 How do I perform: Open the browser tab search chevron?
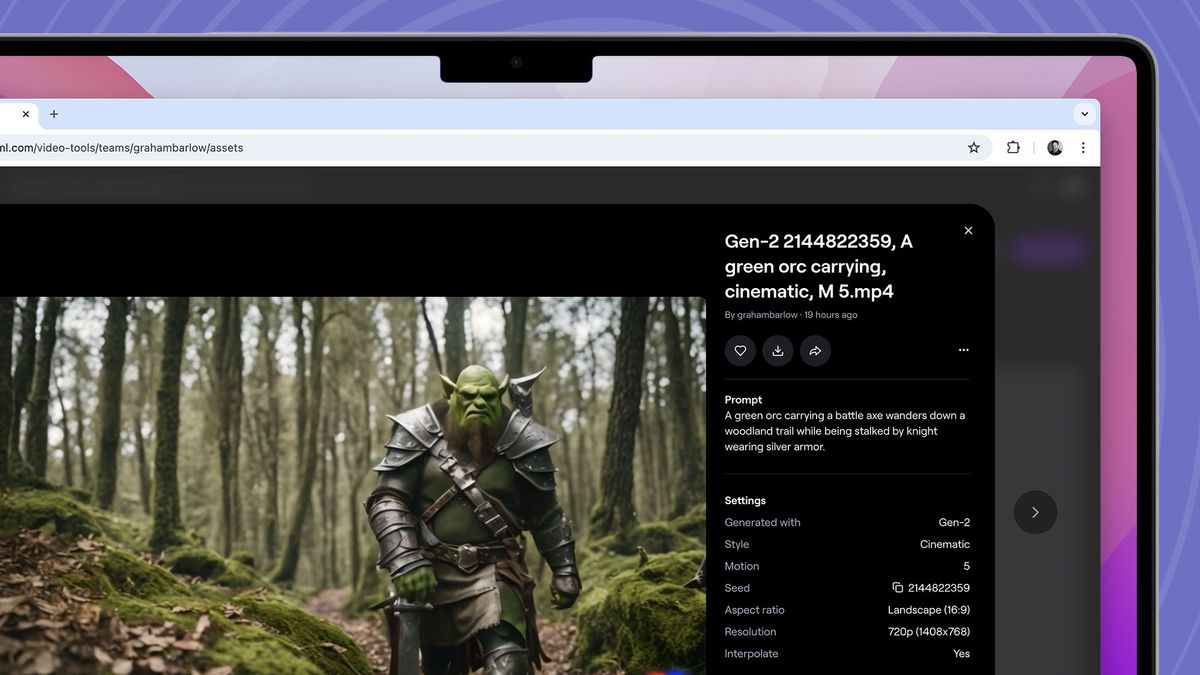tap(1085, 113)
